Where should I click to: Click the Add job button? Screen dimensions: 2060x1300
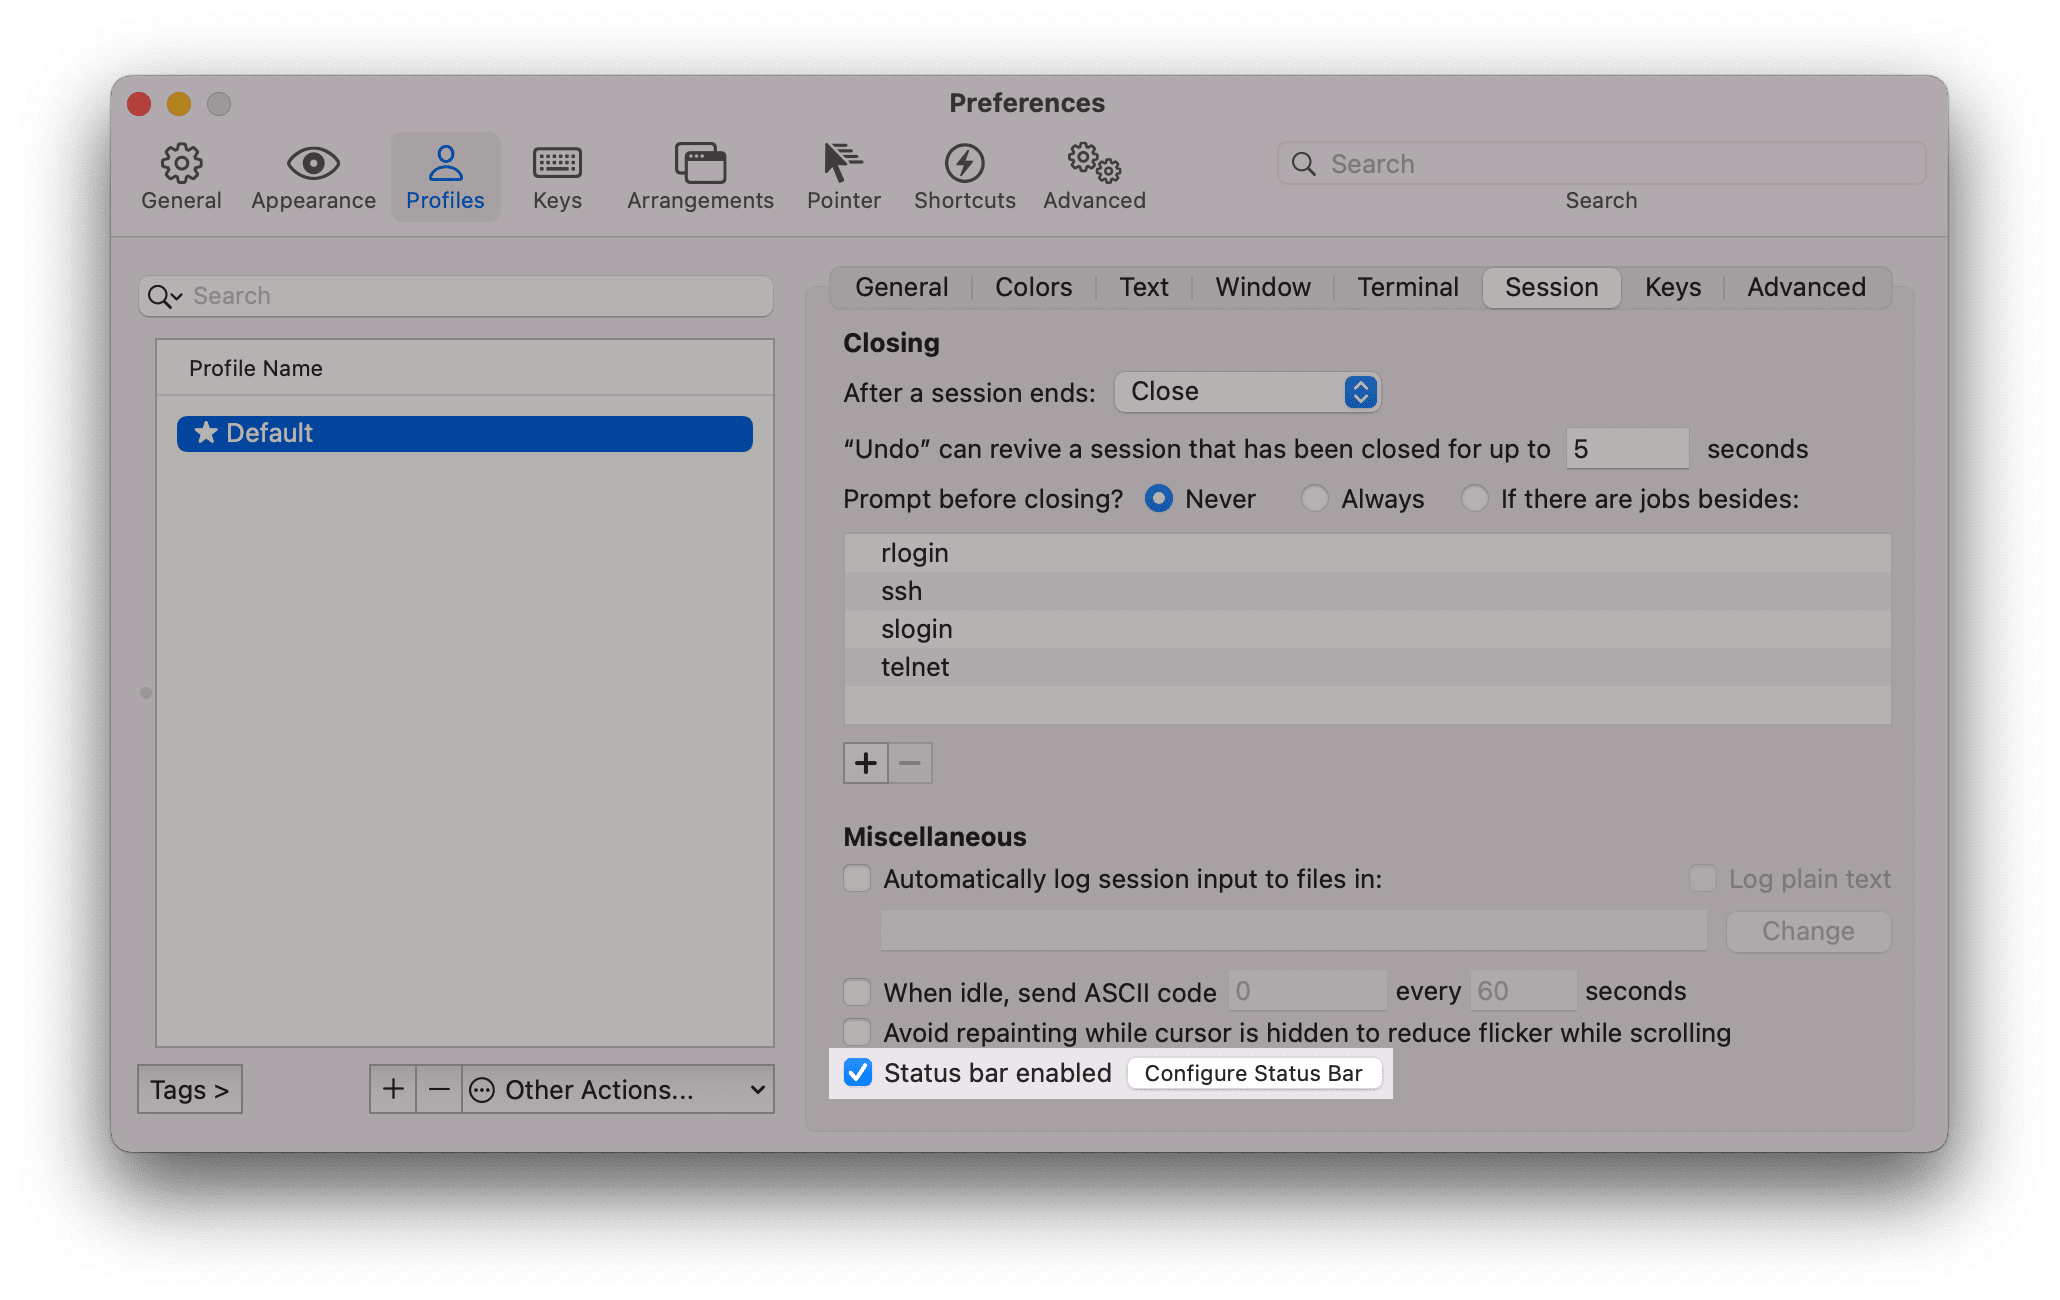867,762
